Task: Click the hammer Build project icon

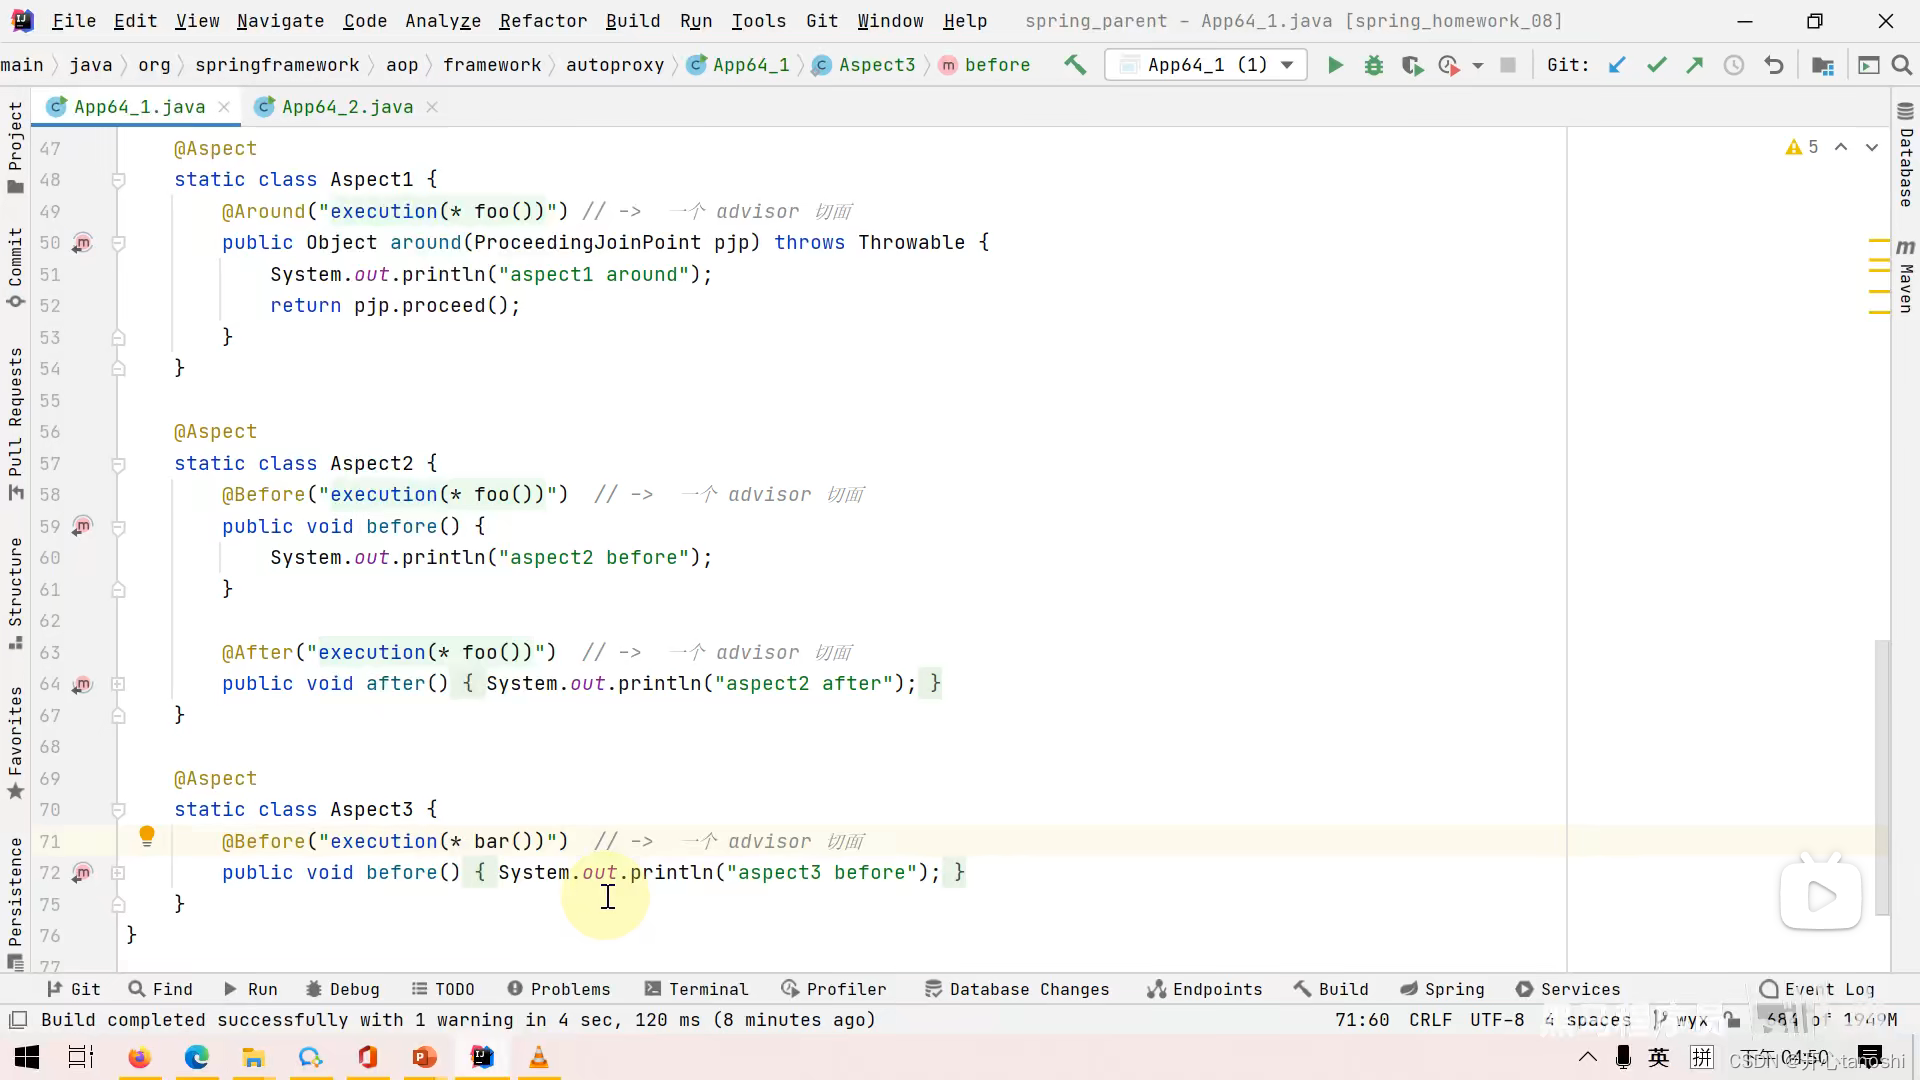Action: (x=1075, y=65)
